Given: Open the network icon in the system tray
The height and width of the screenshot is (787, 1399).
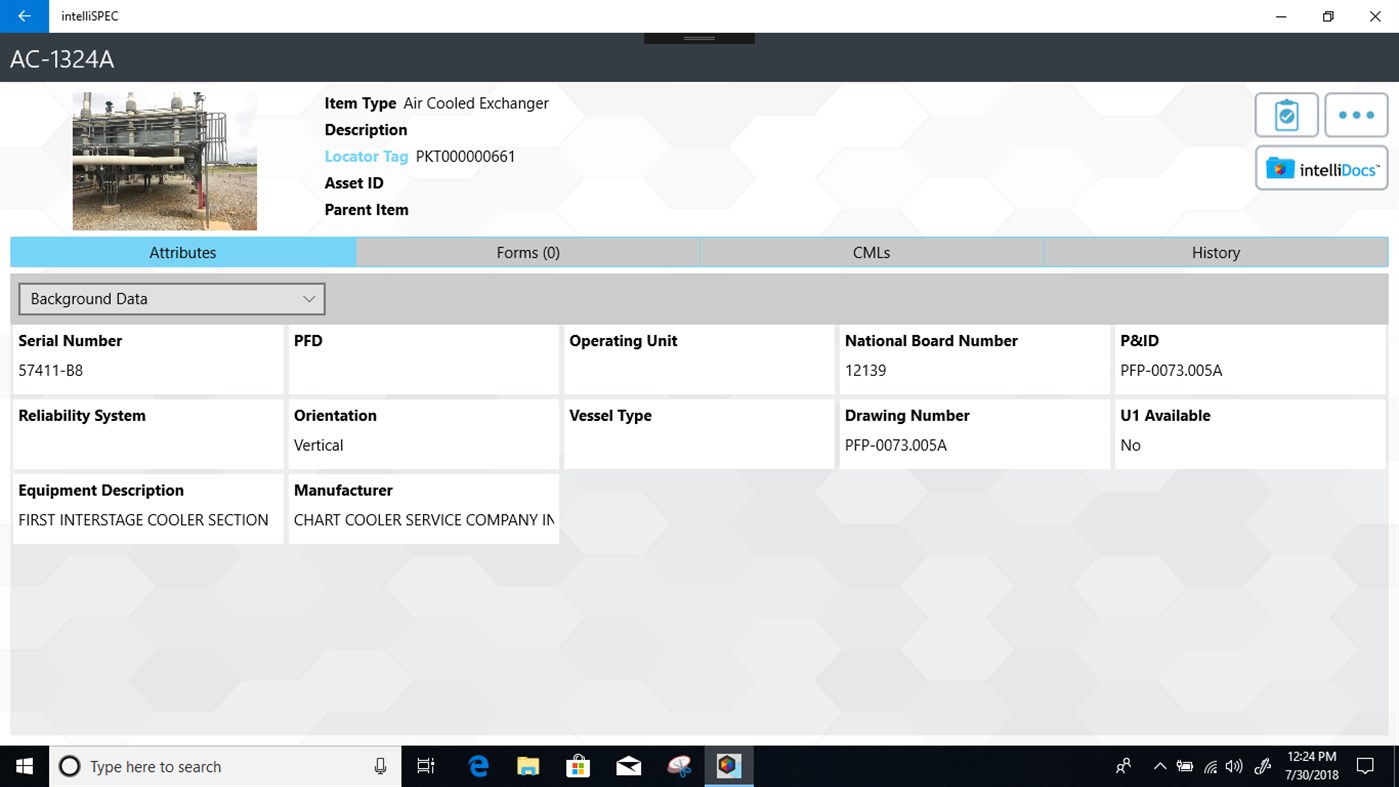Looking at the screenshot, I should coord(1208,766).
